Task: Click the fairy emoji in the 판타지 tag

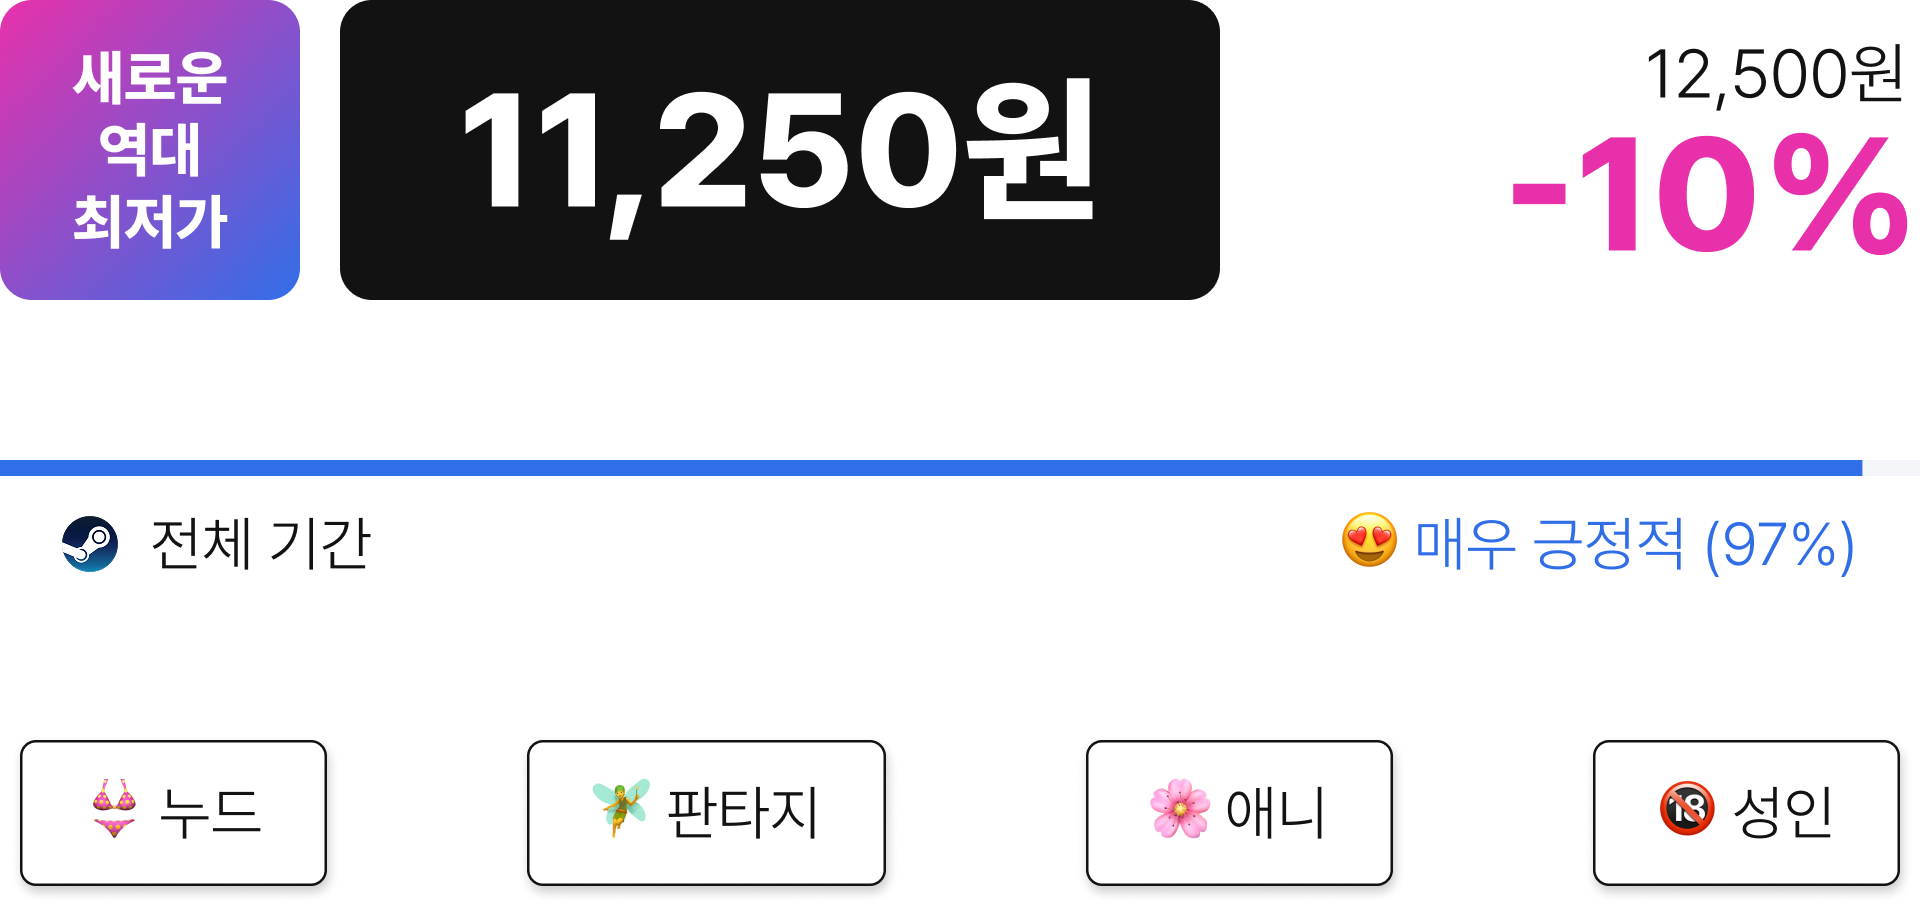Action: click(x=621, y=808)
